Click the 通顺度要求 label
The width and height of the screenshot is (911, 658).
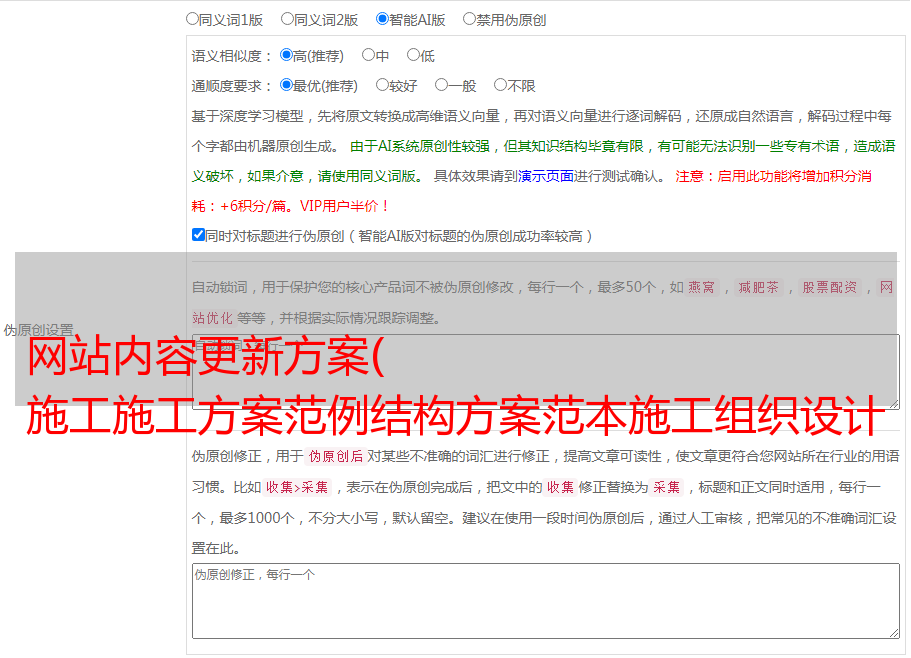click(231, 87)
